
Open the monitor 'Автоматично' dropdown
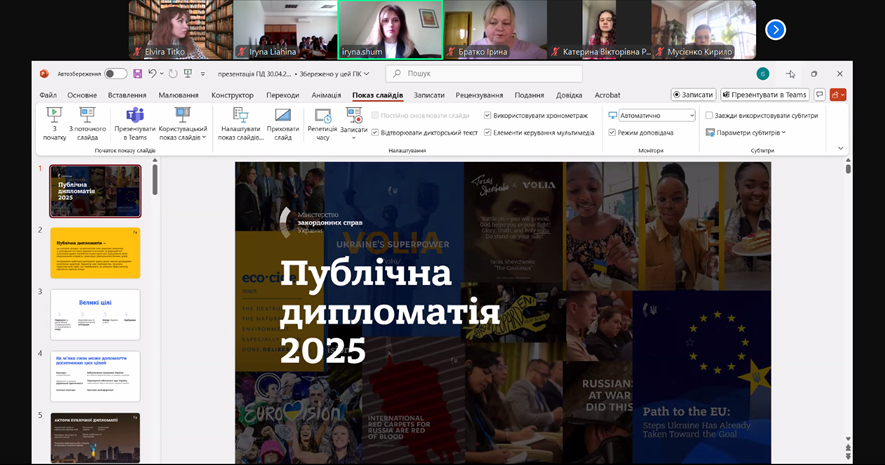(x=655, y=116)
